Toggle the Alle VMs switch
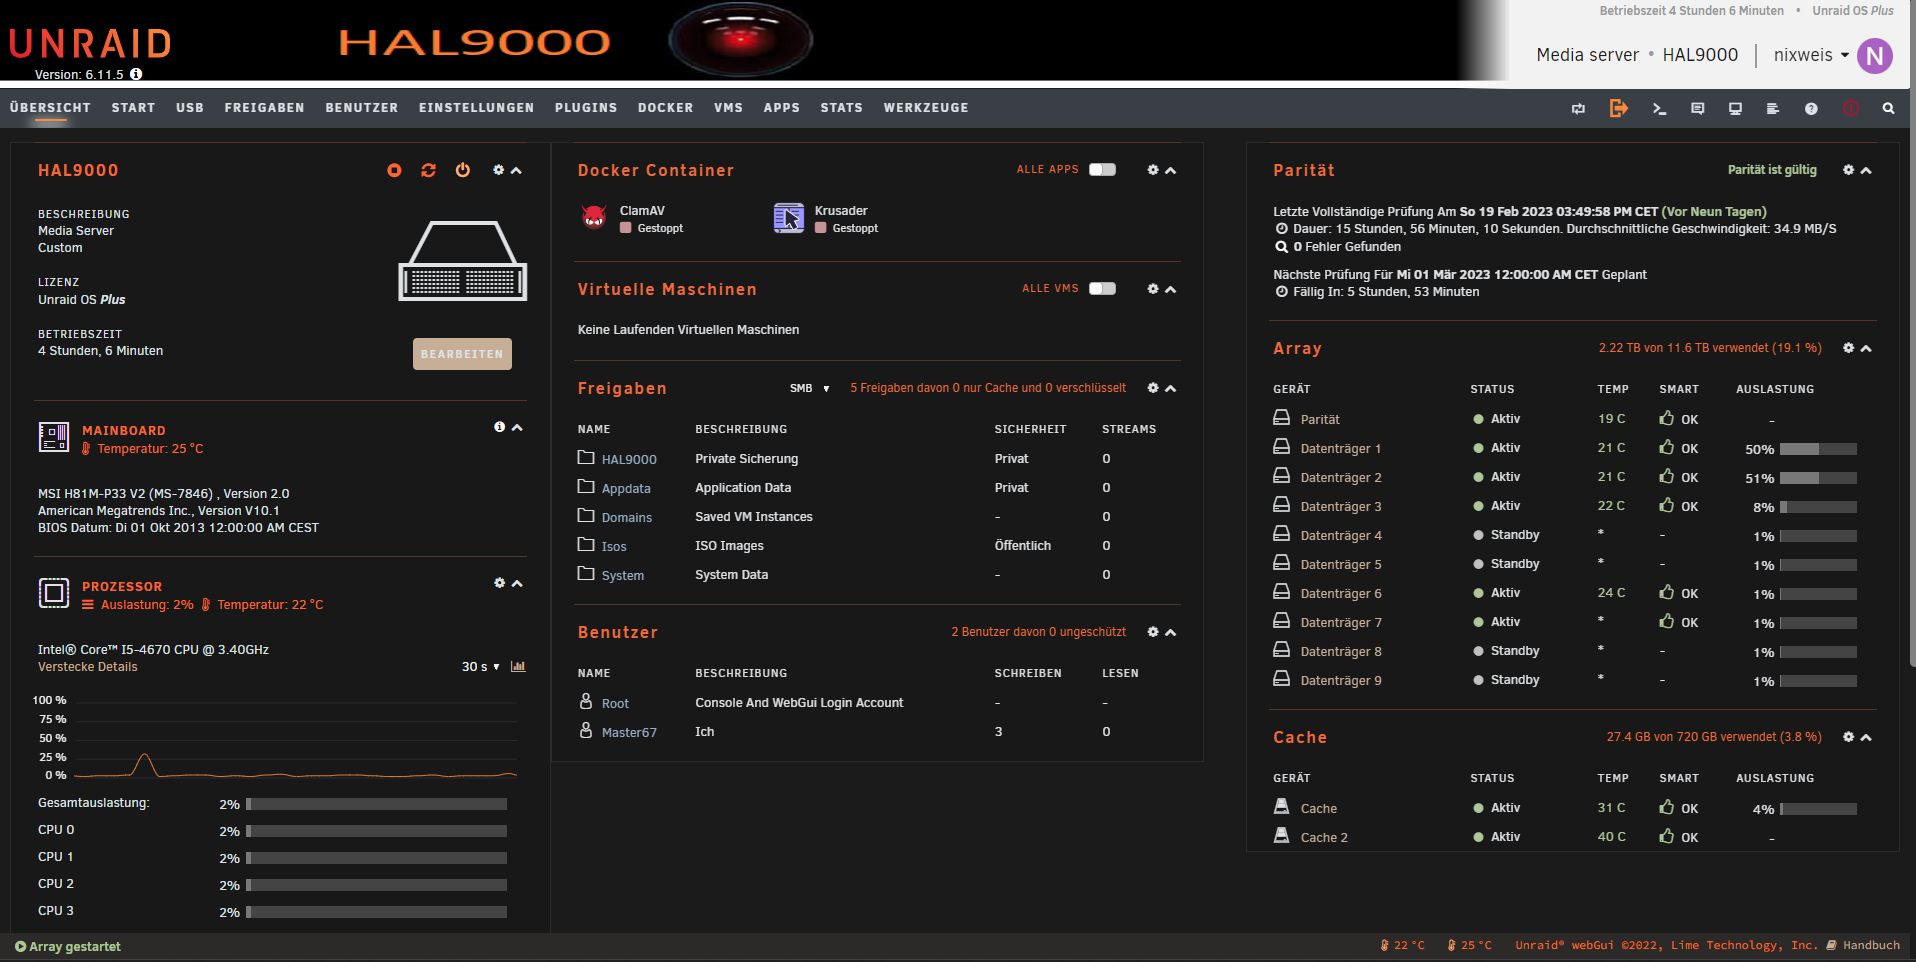 point(1102,289)
